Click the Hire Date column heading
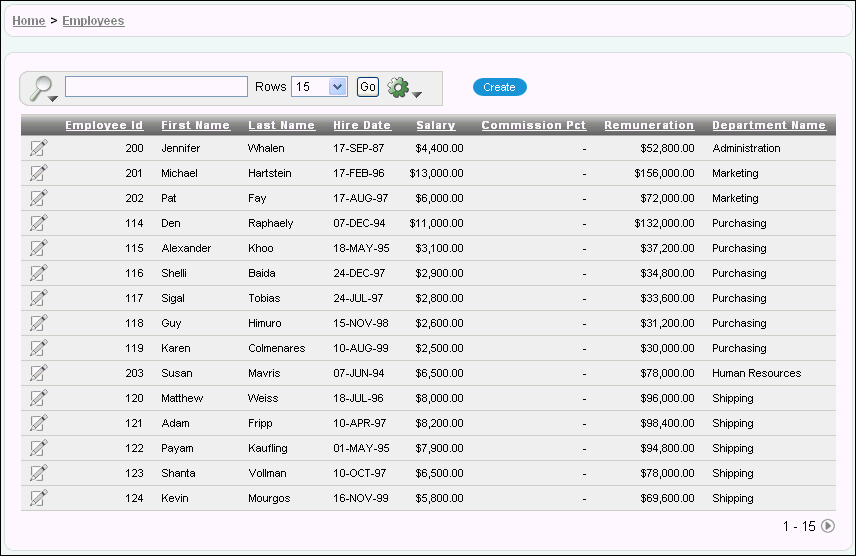The height and width of the screenshot is (556, 856). (362, 125)
